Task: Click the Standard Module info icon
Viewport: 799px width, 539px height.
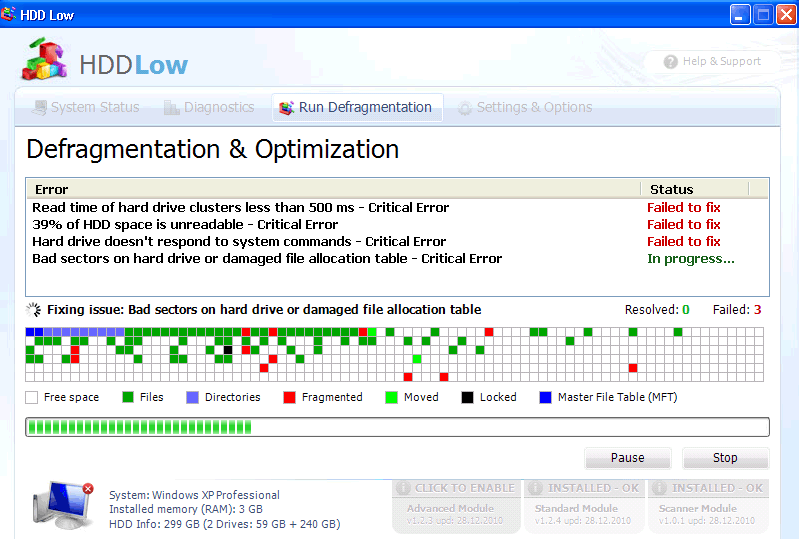Action: tap(536, 488)
